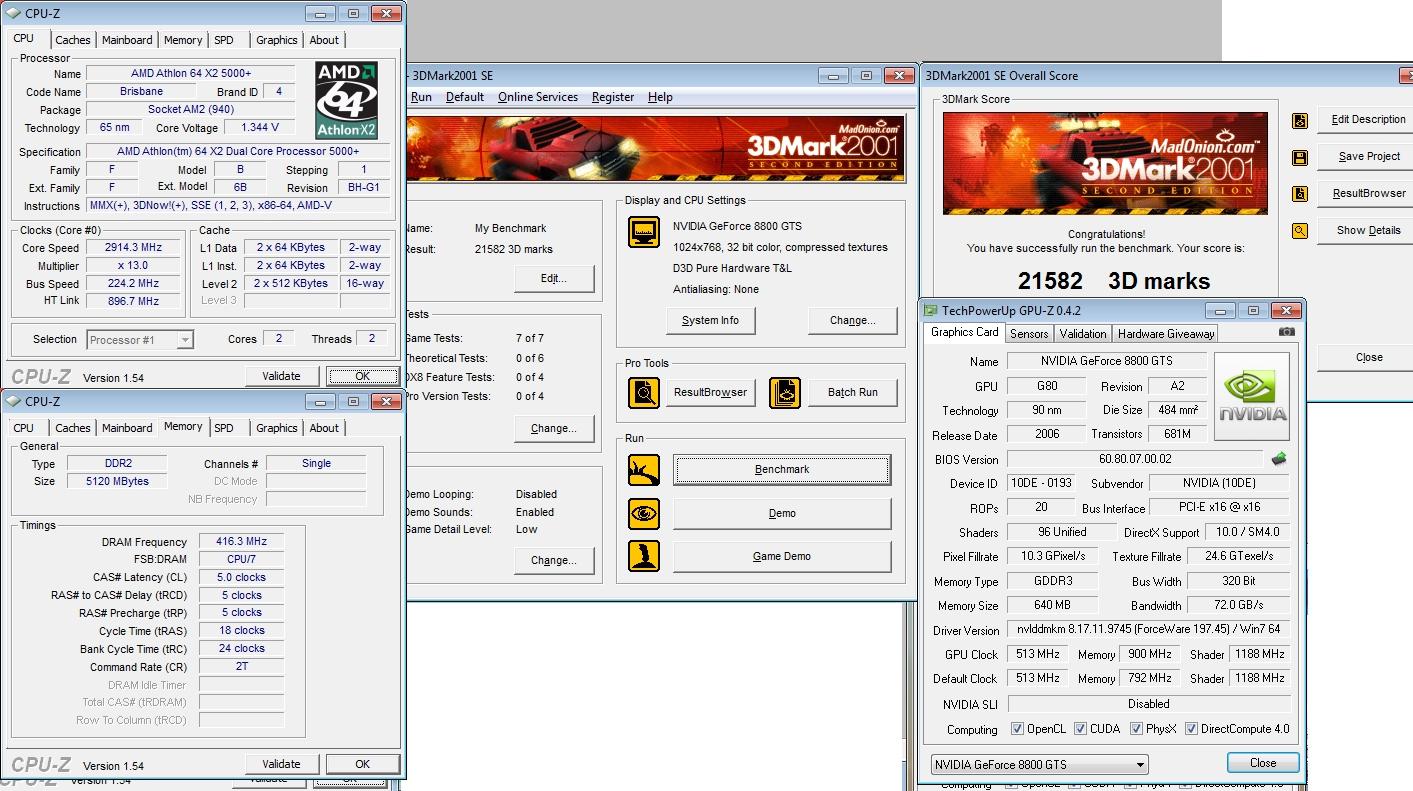Open the GeForce 8800 GTS GPU selector dropdown
1413x791 pixels.
1039,765
